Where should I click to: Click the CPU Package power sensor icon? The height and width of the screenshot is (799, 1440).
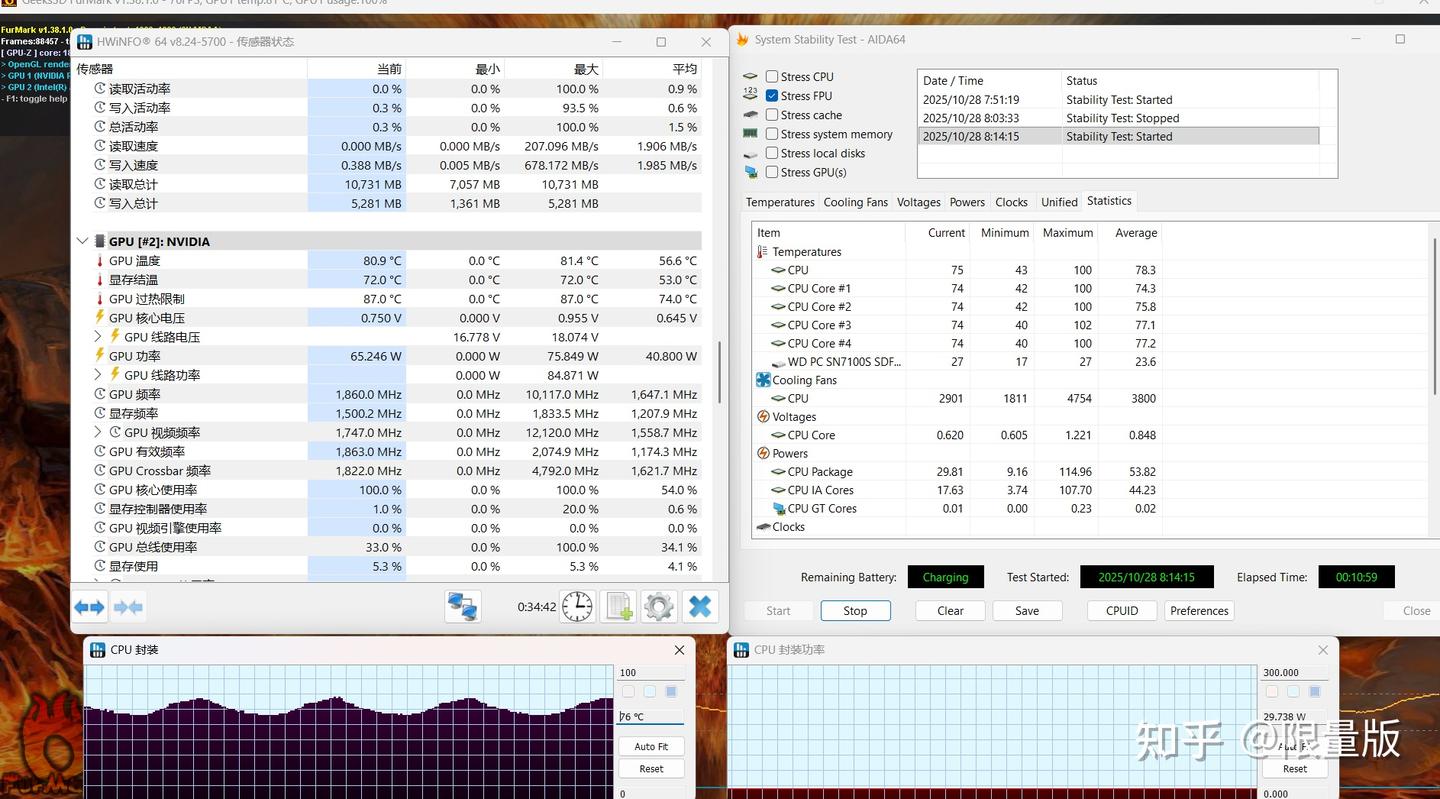pos(778,472)
